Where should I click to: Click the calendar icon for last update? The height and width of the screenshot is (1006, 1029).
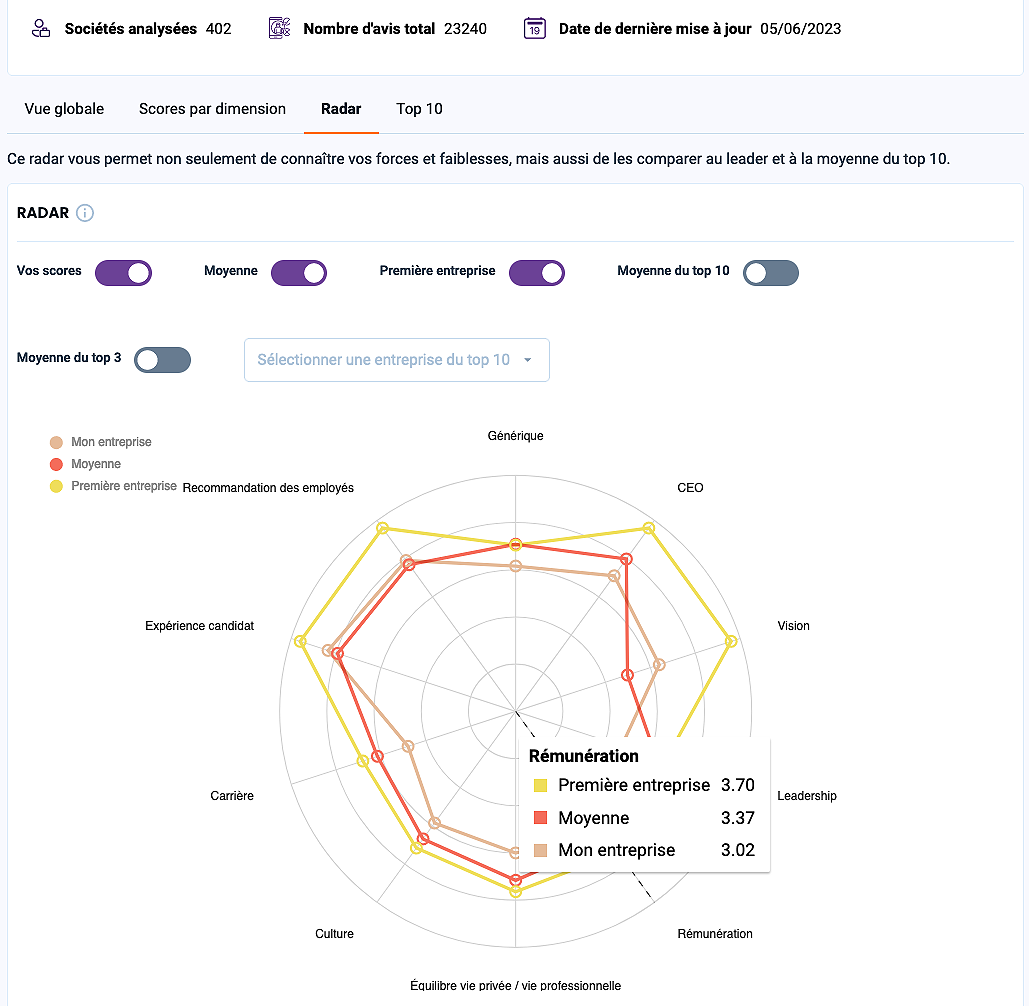point(534,29)
